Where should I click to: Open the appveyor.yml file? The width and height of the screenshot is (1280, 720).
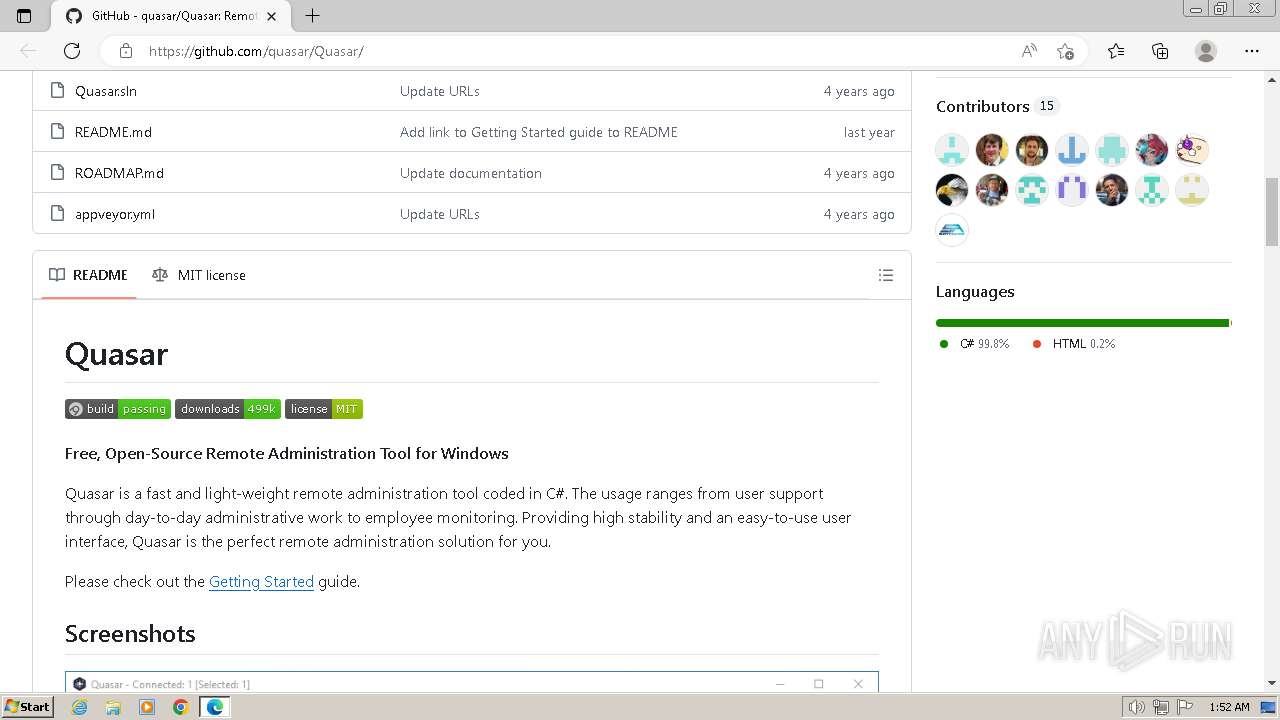(114, 214)
